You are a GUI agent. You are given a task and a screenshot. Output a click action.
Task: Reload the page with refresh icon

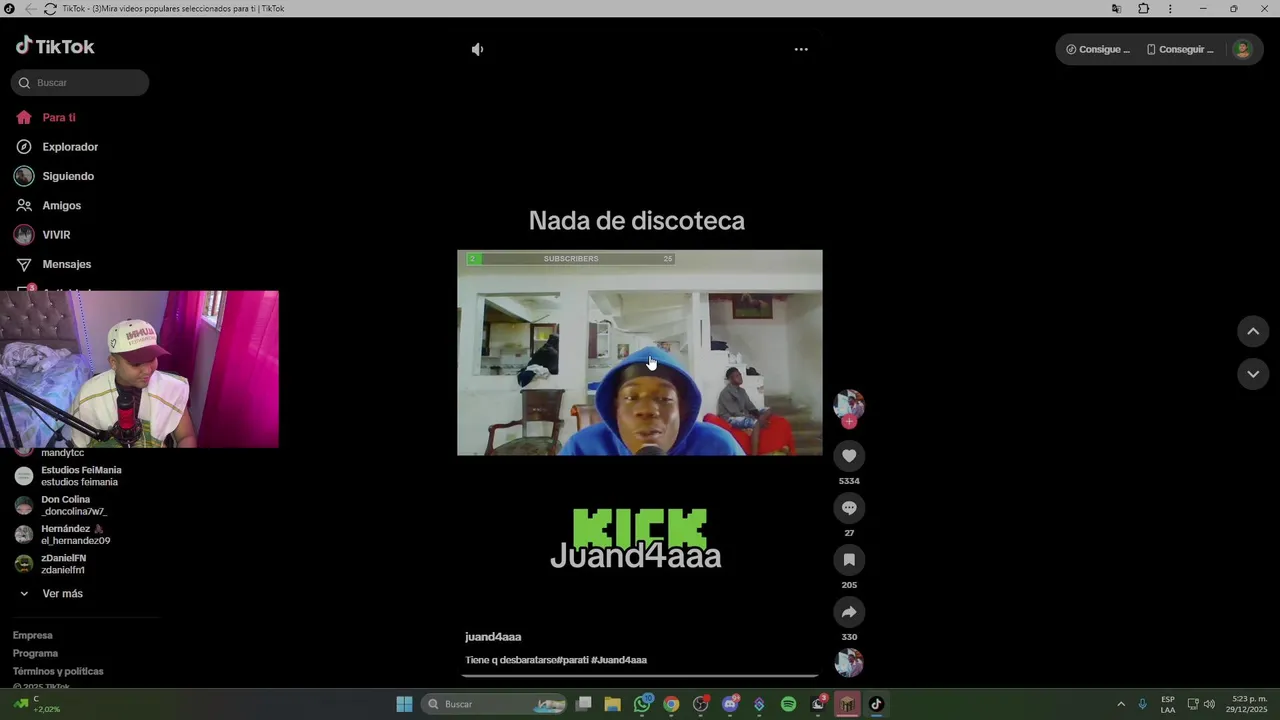[x=50, y=9]
